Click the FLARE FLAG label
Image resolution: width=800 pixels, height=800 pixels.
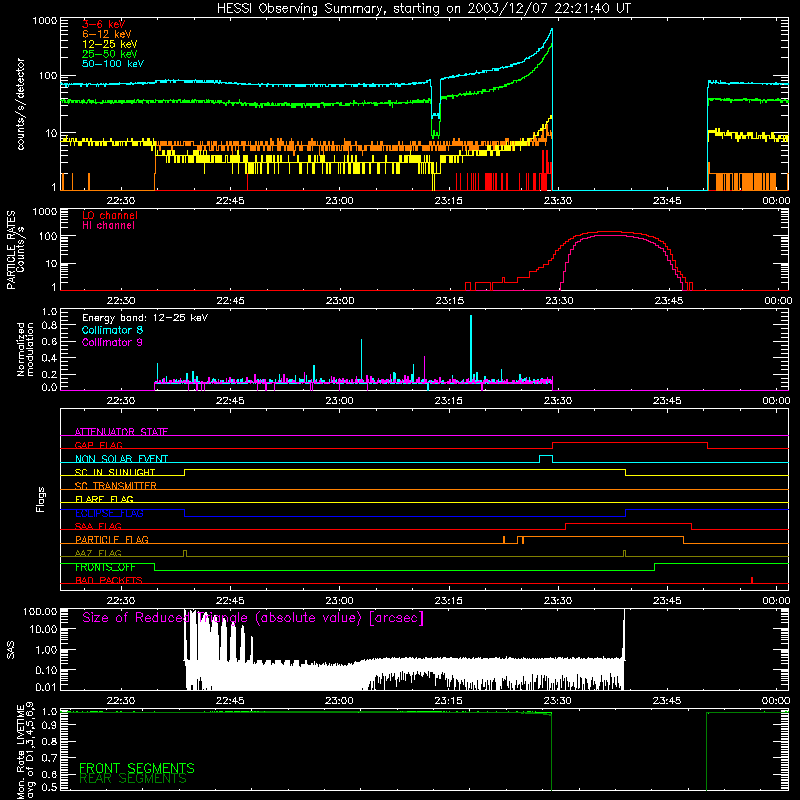click(x=104, y=499)
